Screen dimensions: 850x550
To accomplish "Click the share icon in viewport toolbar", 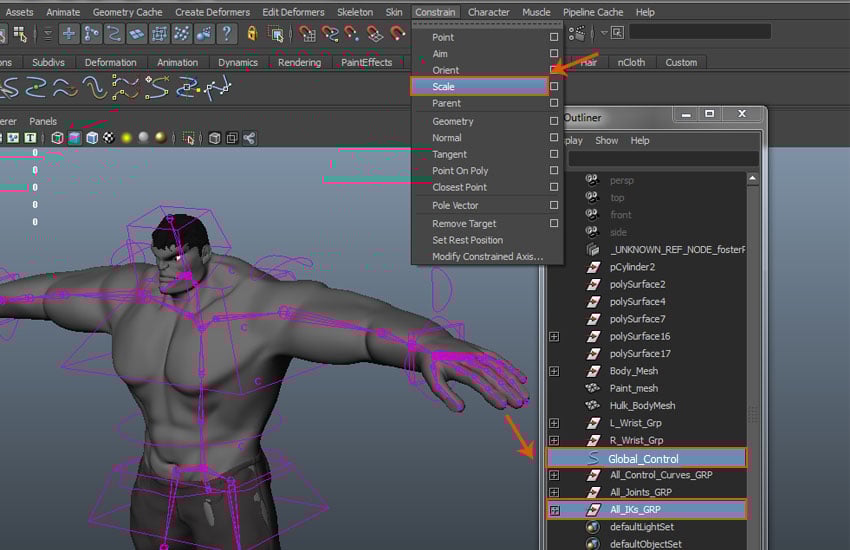I will click(x=249, y=138).
